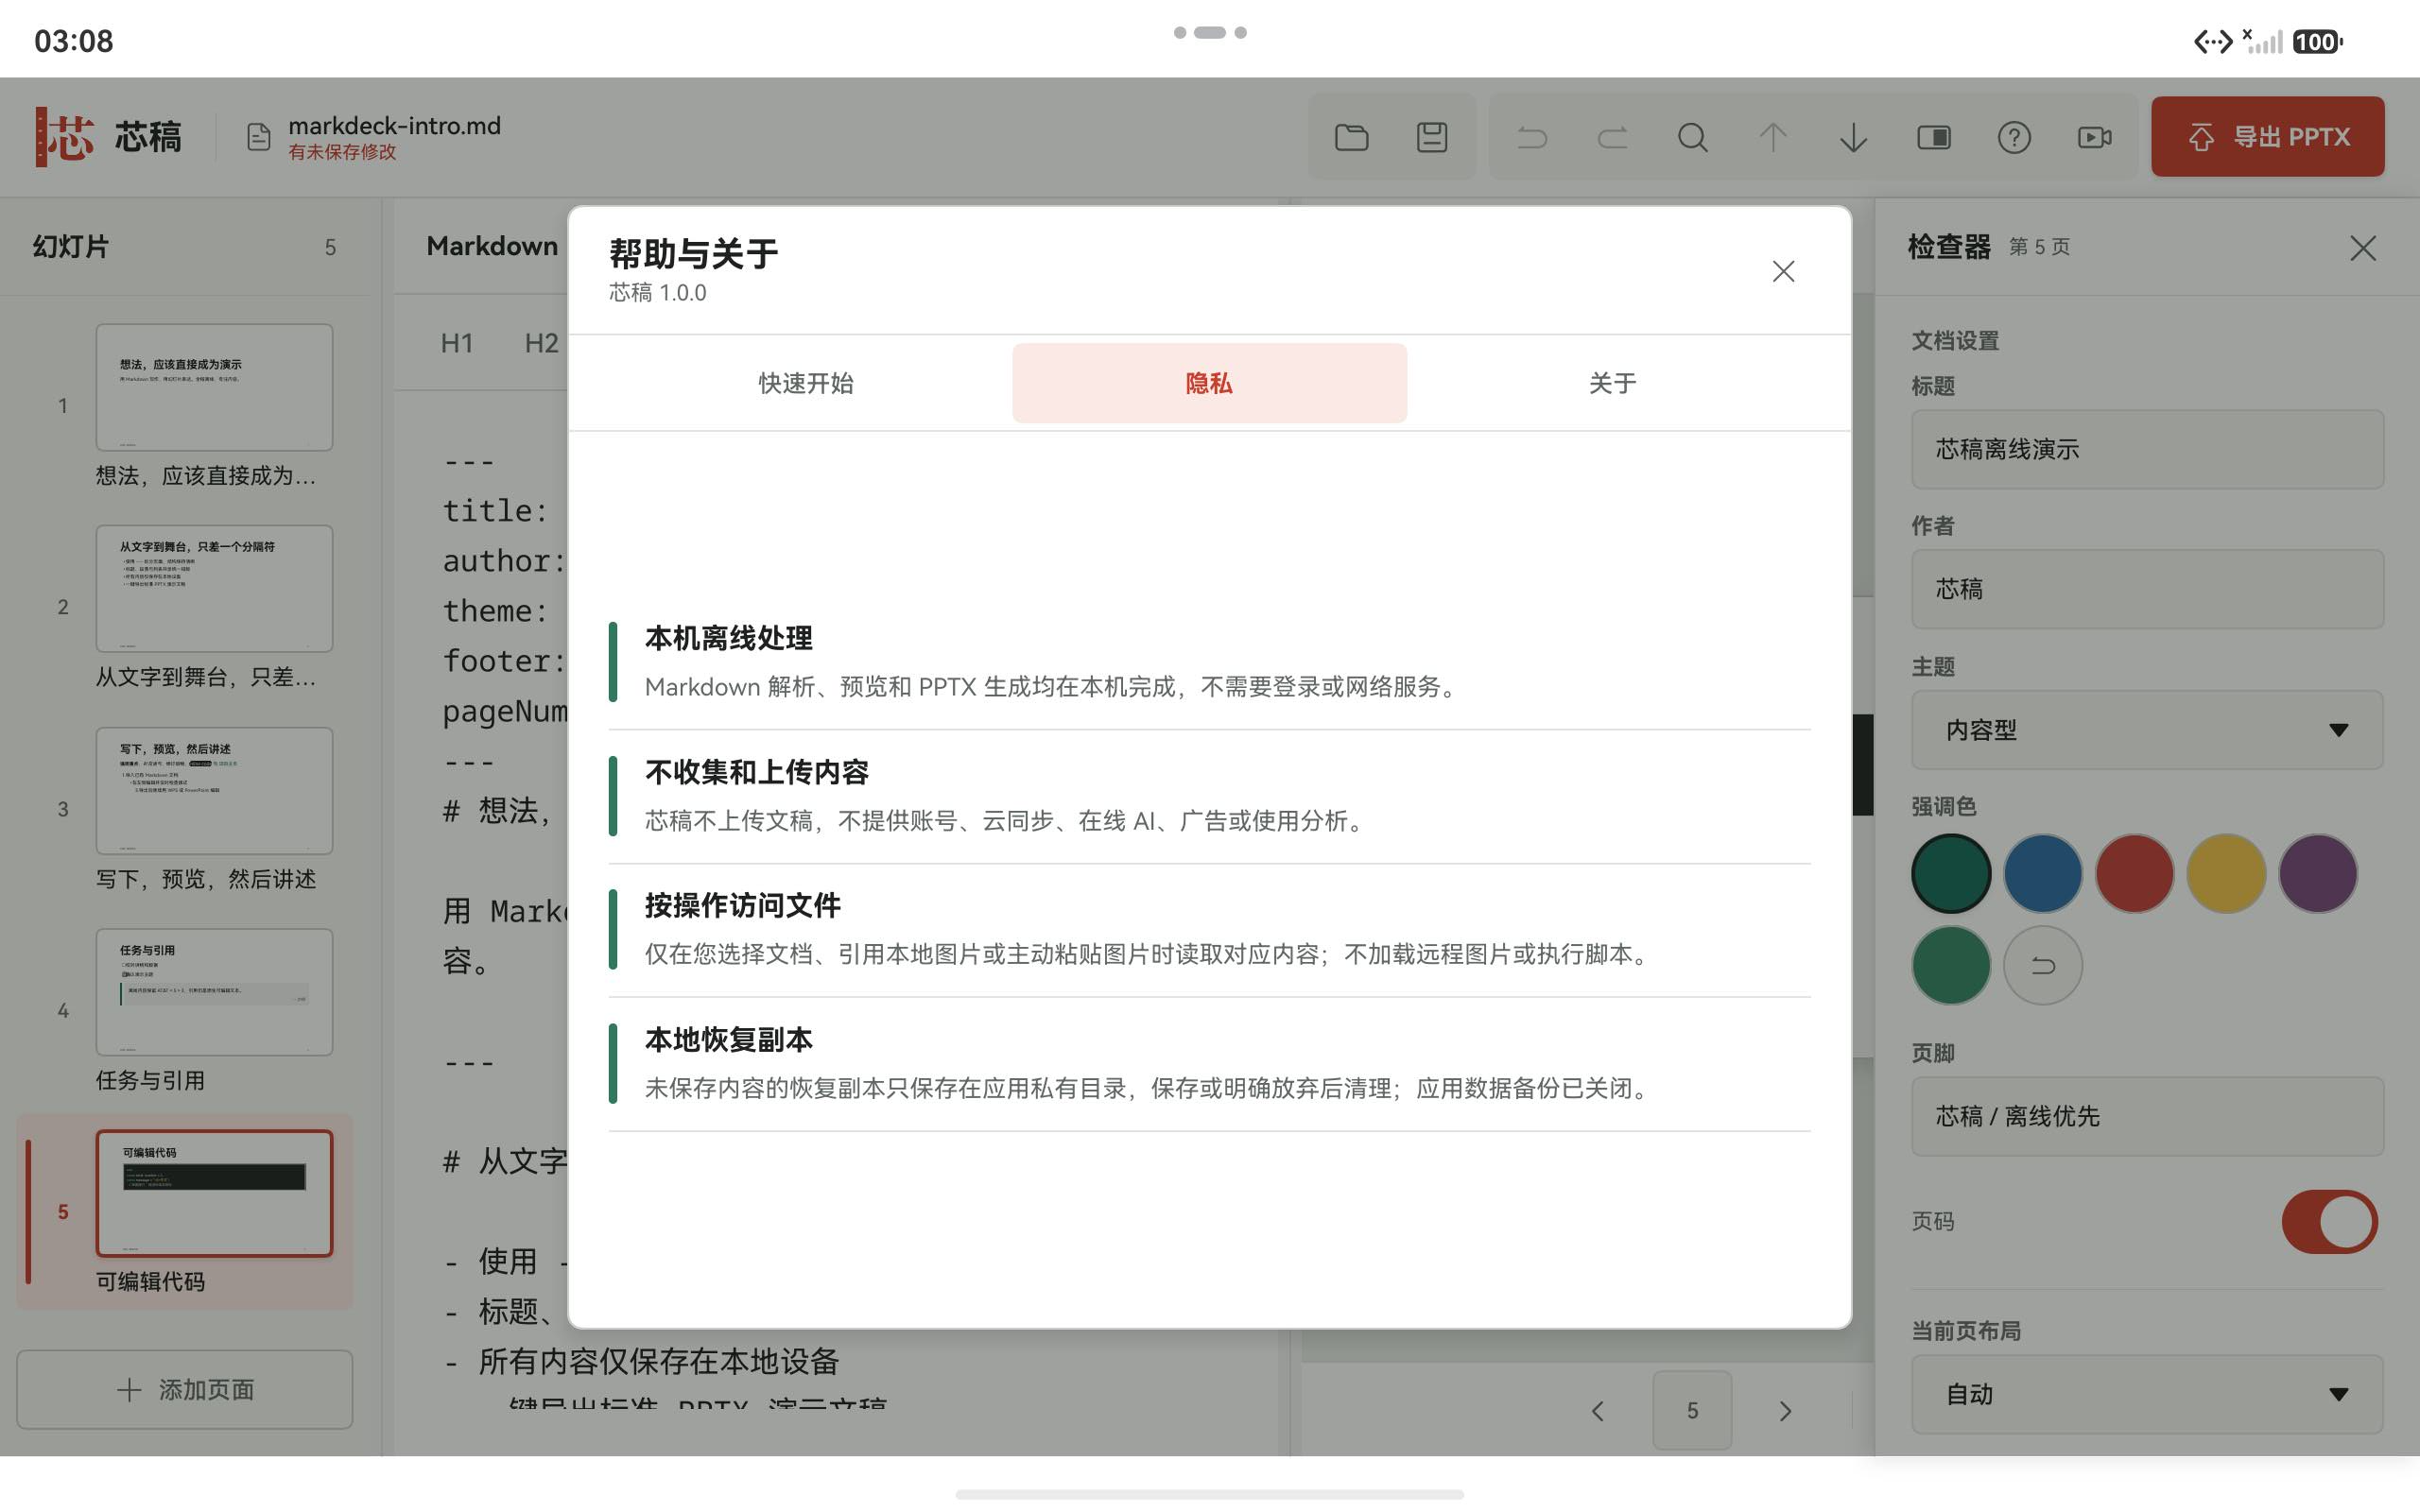Edit the 页脚 field 芯稿 / 离线优先

tap(2147, 1116)
